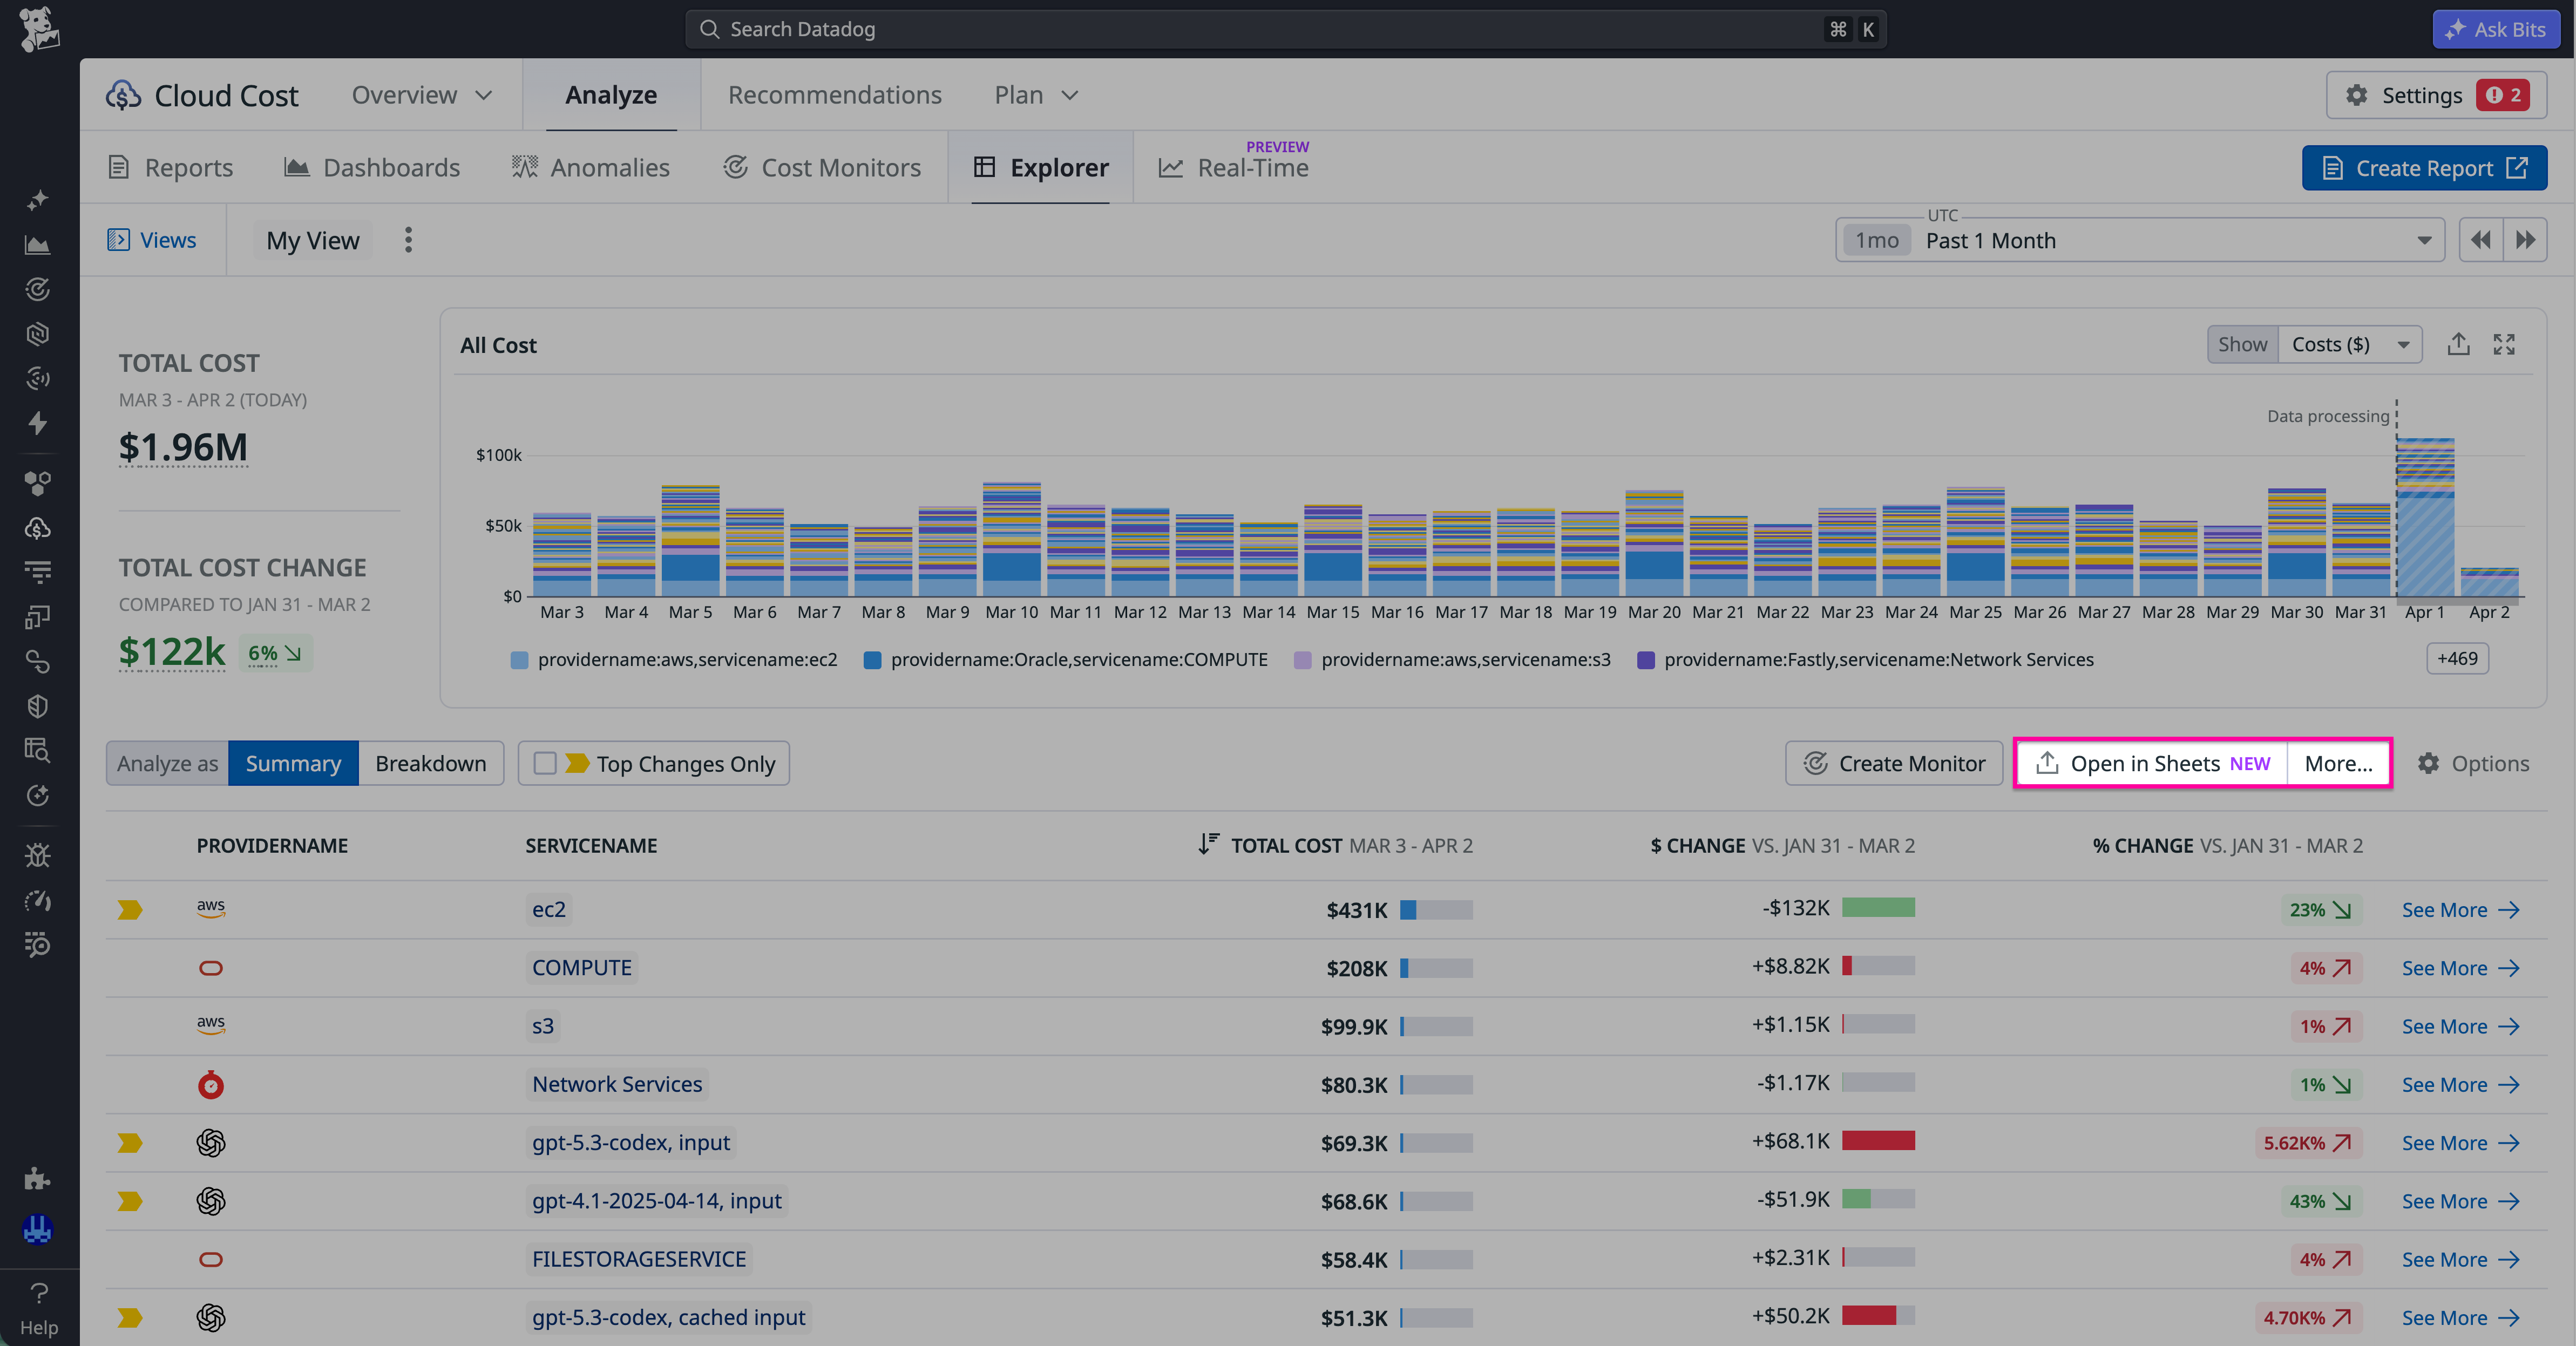
Task: Open the My View three-dot menu
Action: 408,240
